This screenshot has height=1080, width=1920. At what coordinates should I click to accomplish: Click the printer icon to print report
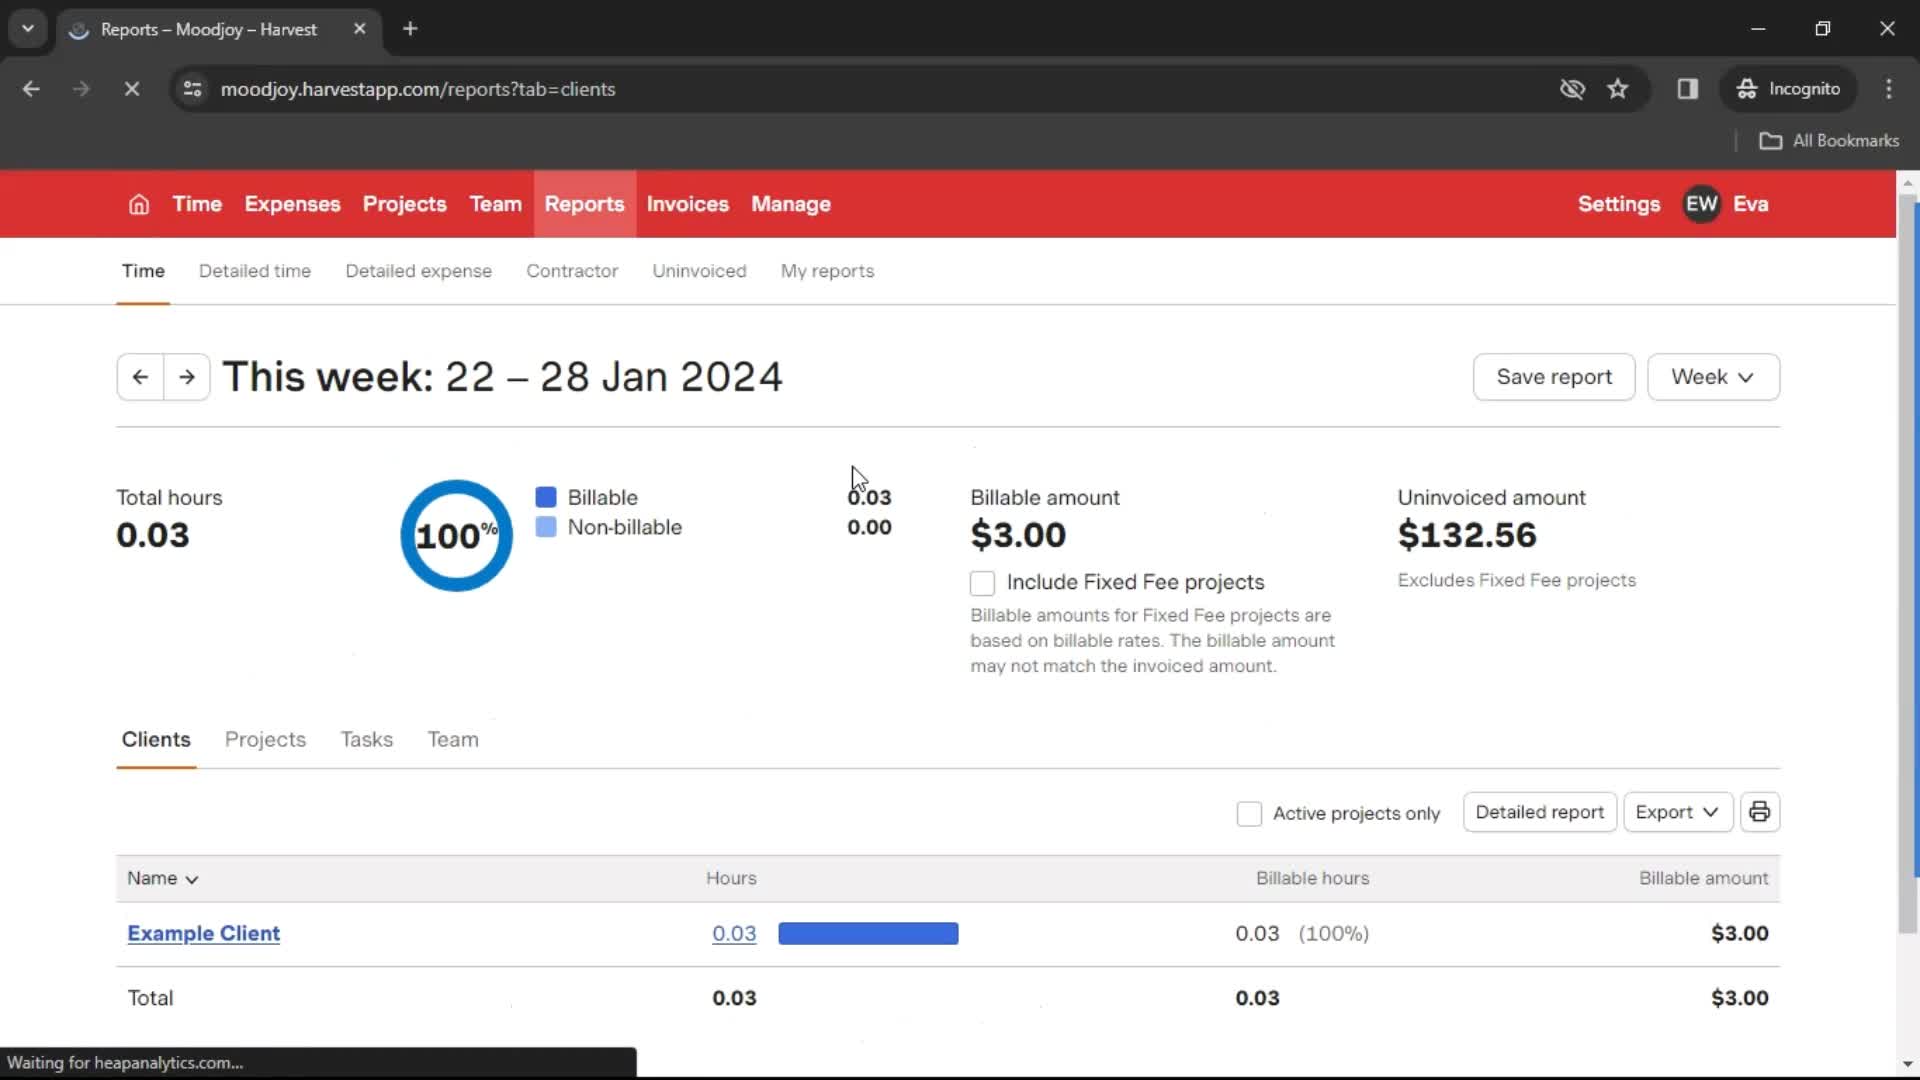1759,811
